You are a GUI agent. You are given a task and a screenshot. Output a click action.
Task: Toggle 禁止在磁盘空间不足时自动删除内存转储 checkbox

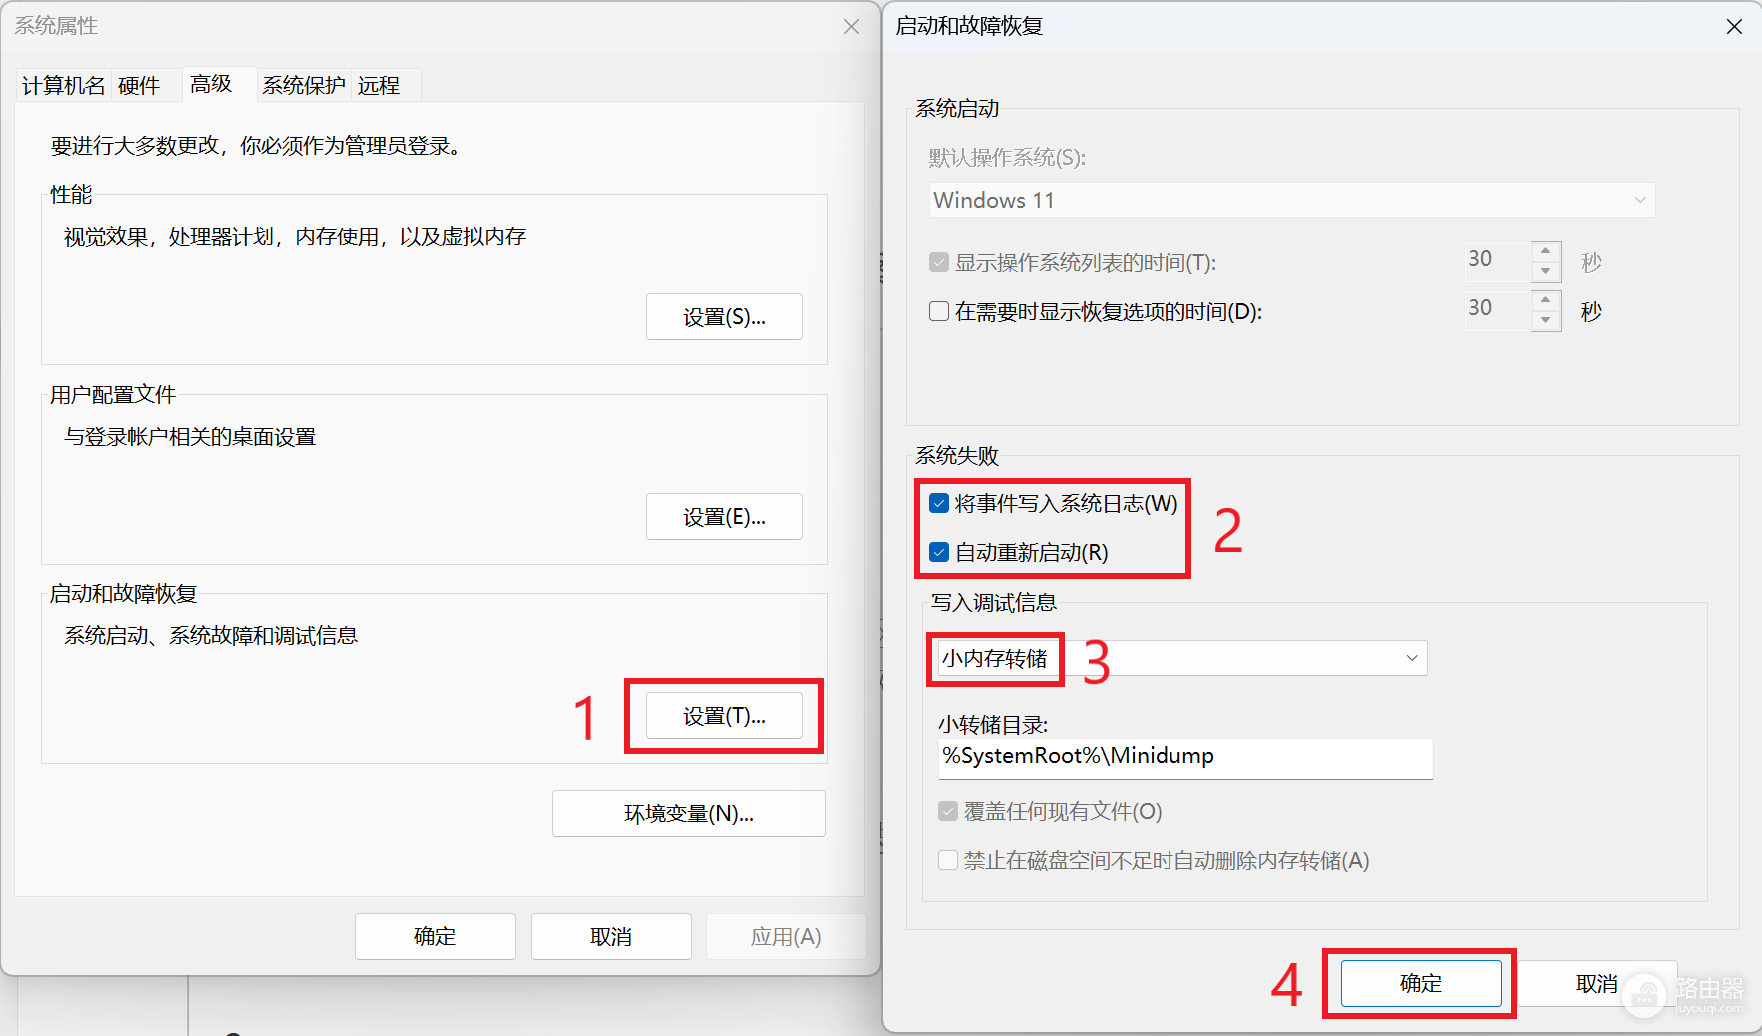[948, 860]
